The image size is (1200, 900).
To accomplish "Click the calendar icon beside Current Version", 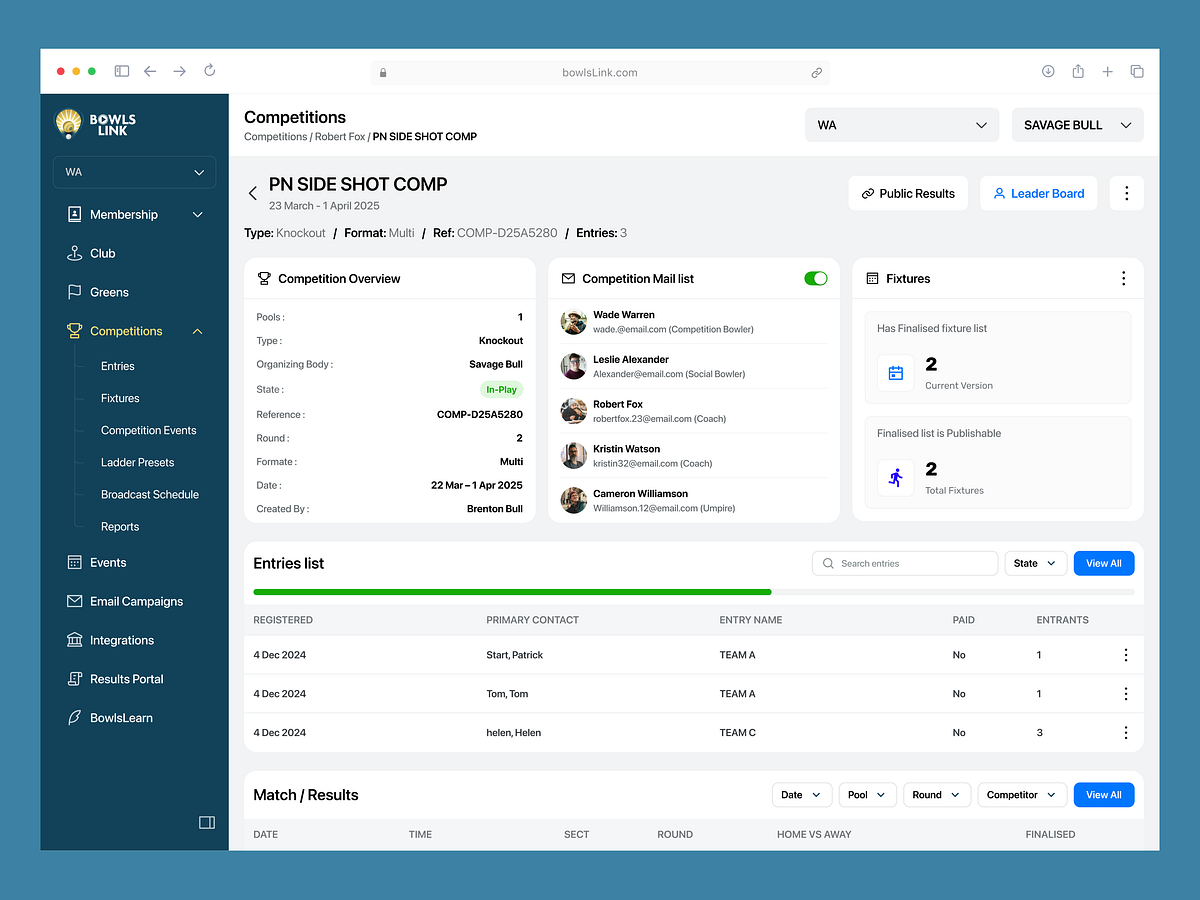I will (896, 373).
